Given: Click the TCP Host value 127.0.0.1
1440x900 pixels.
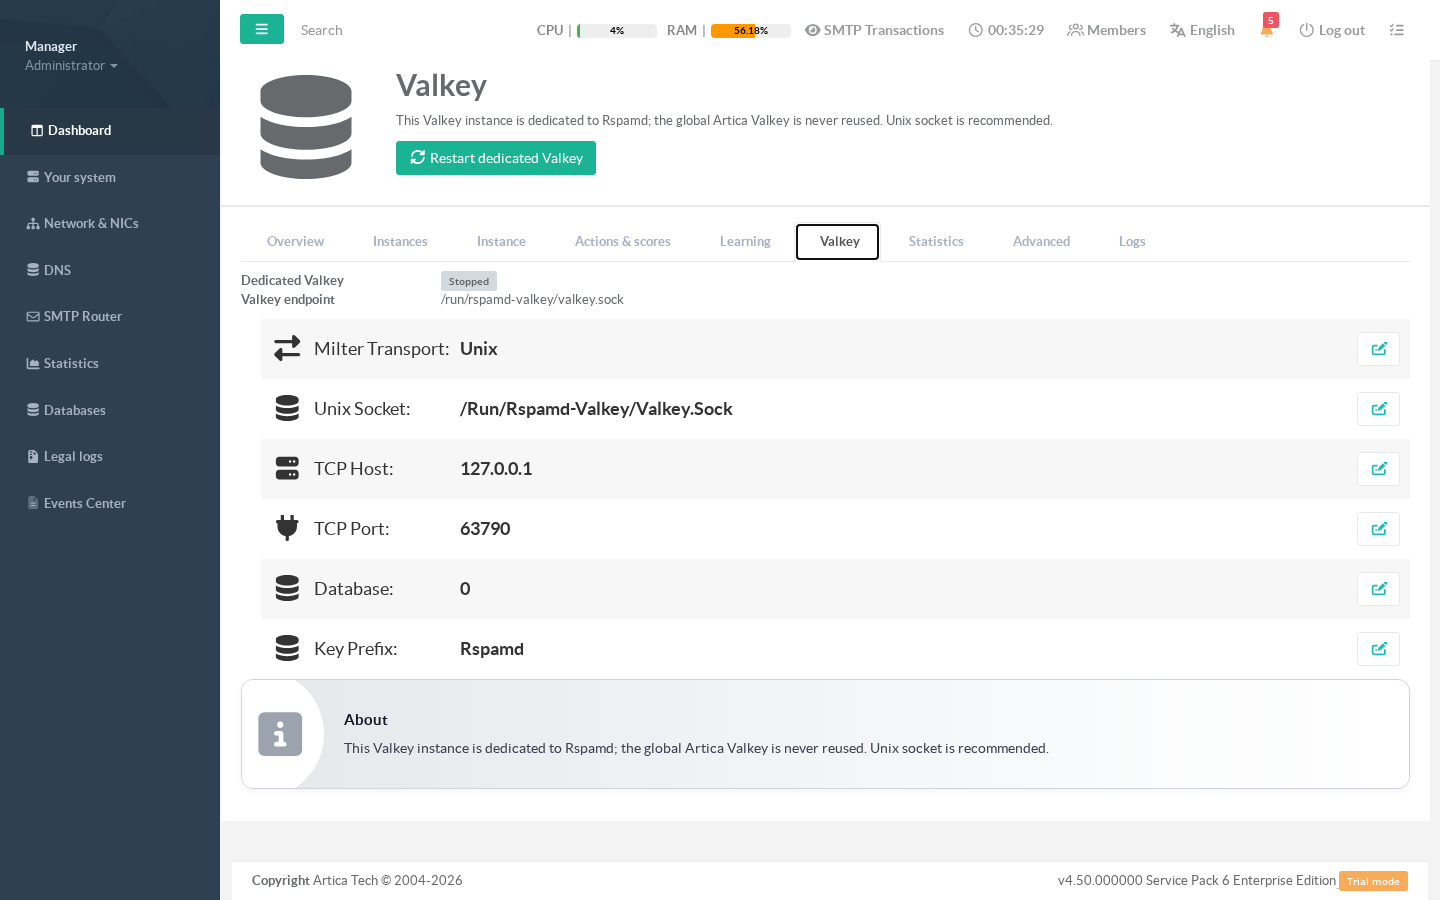Looking at the screenshot, I should (x=496, y=469).
